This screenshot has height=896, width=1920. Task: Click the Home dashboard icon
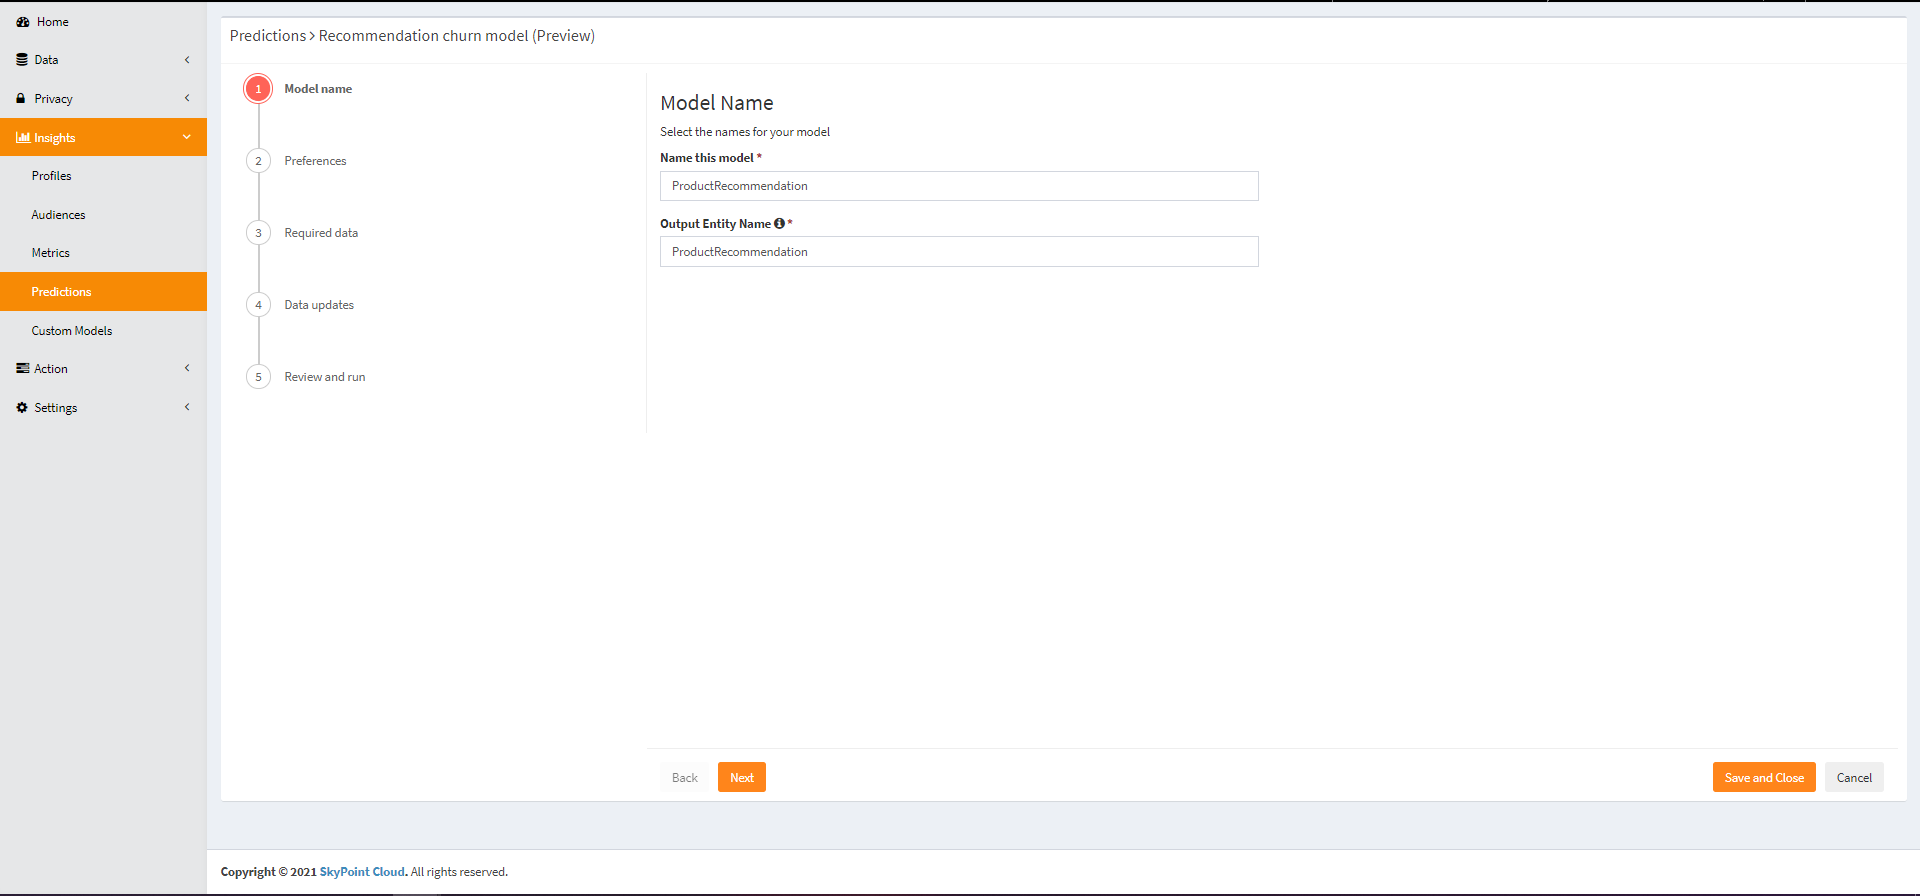[x=22, y=22]
